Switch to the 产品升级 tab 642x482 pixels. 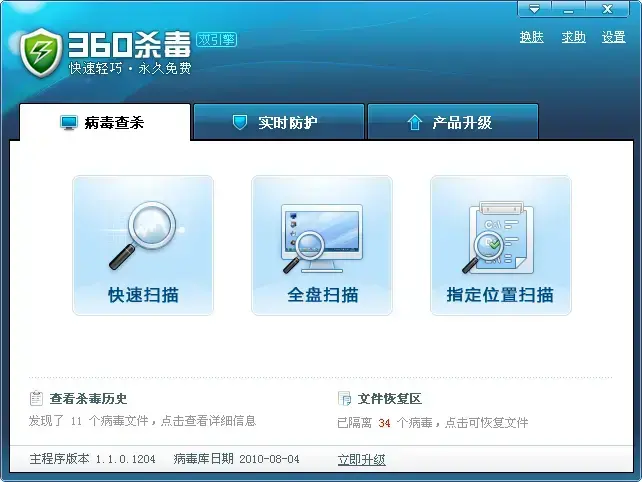point(453,122)
